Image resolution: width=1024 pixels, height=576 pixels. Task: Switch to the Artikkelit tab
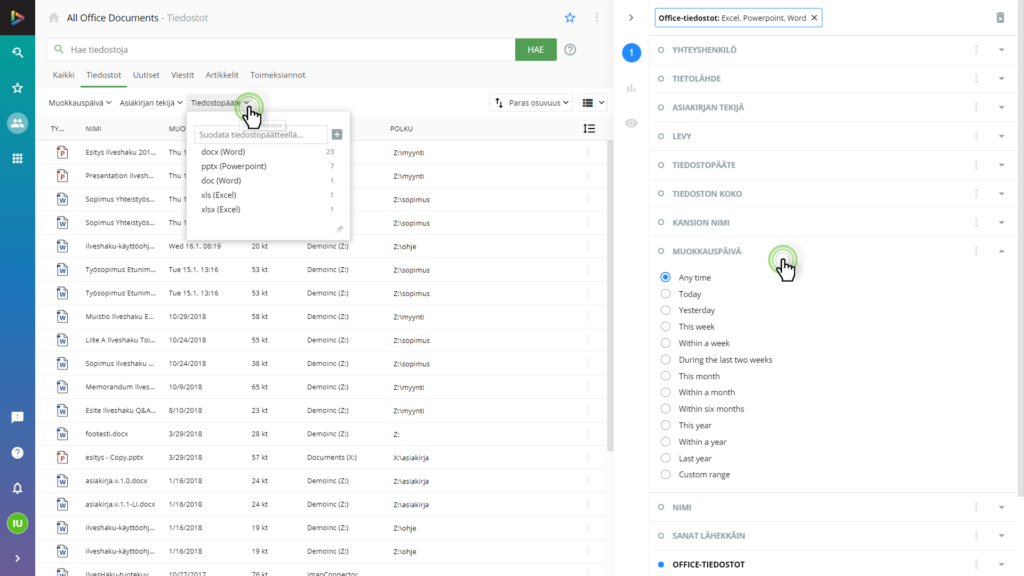[x=222, y=75]
